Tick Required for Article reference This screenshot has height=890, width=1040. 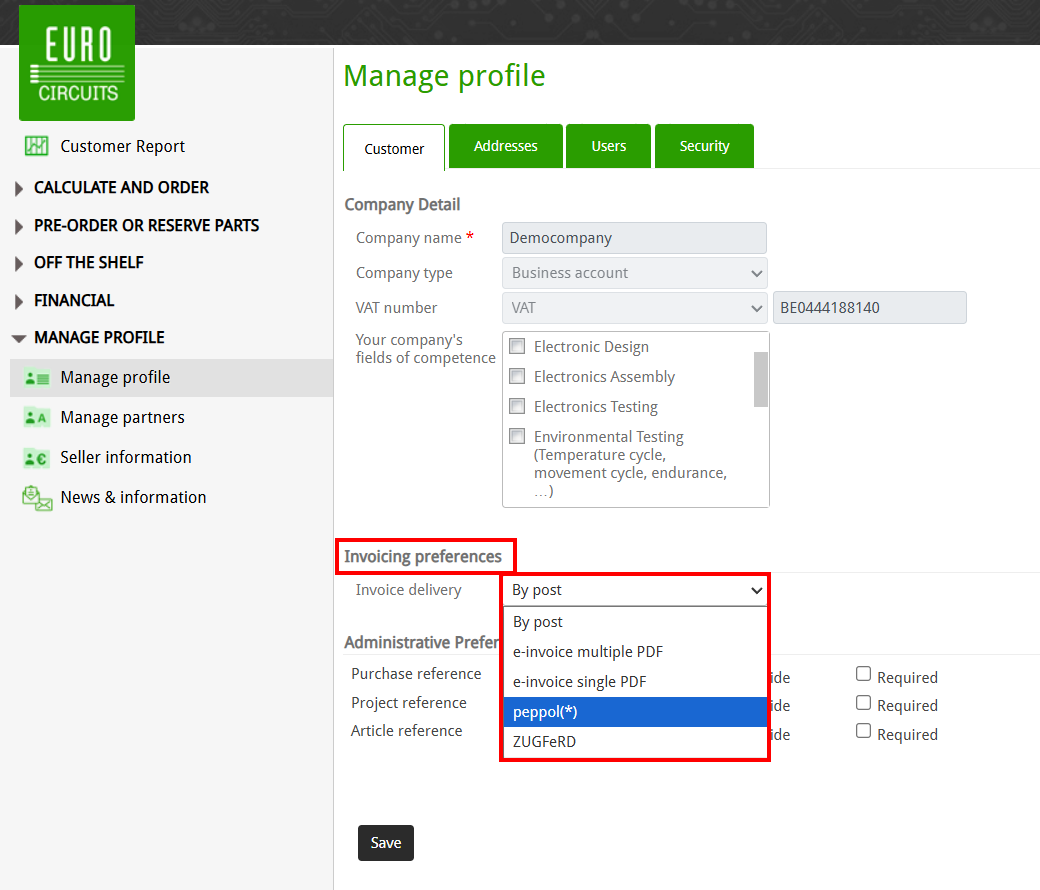864,732
